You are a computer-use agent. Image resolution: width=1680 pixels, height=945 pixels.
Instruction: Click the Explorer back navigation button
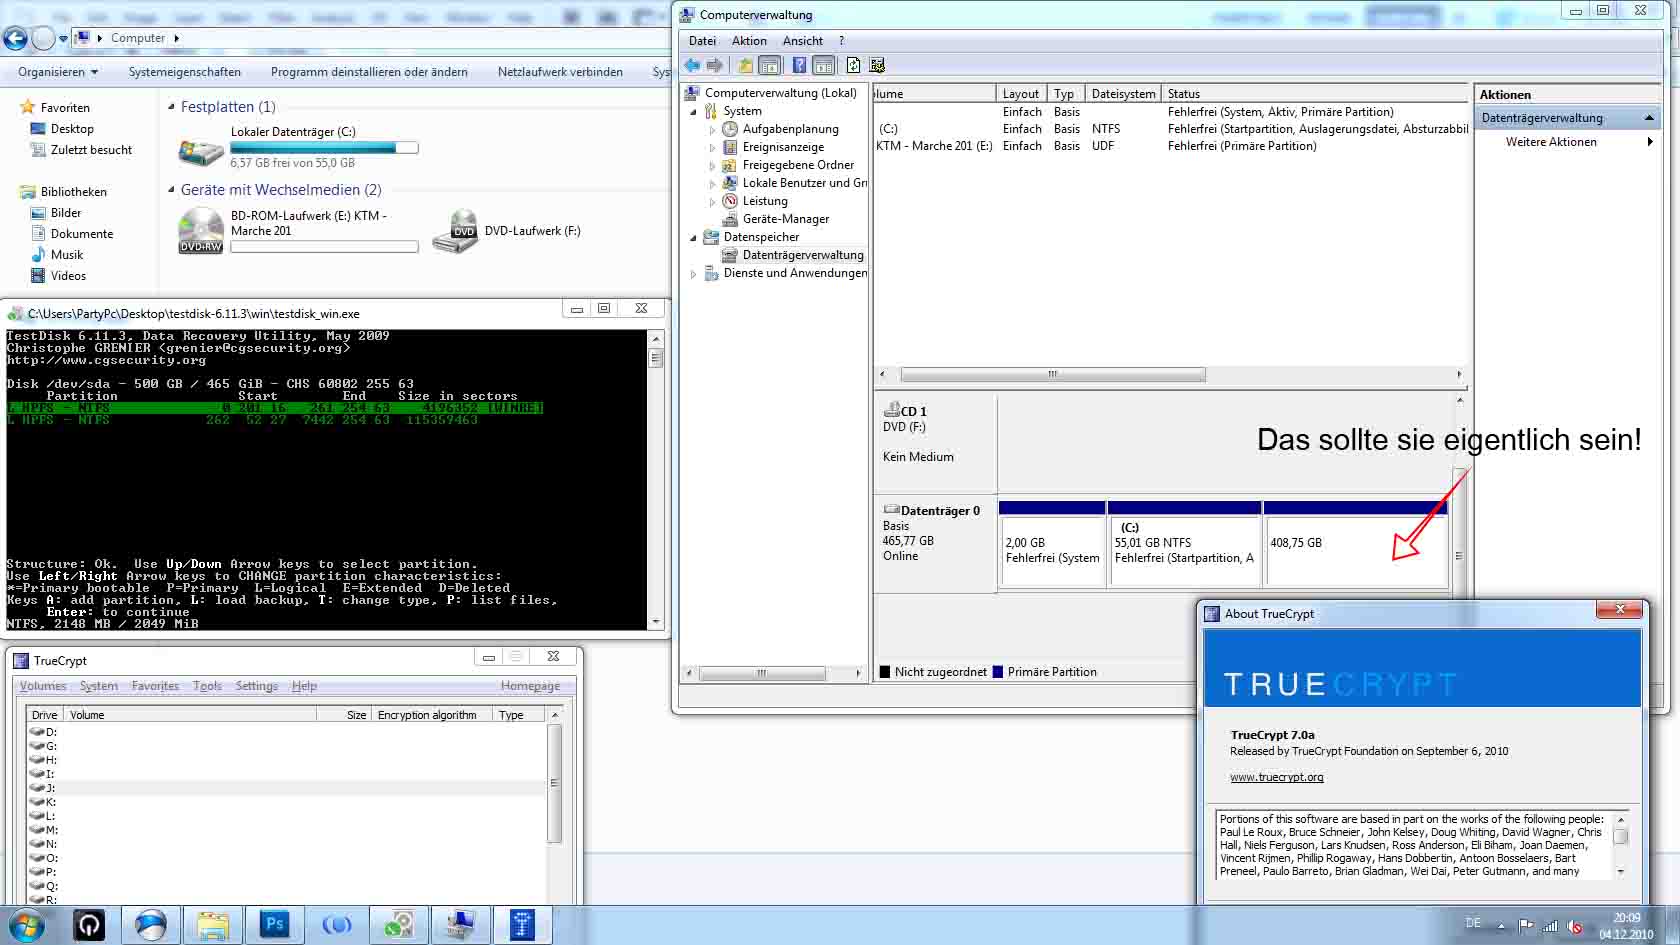[x=15, y=38]
